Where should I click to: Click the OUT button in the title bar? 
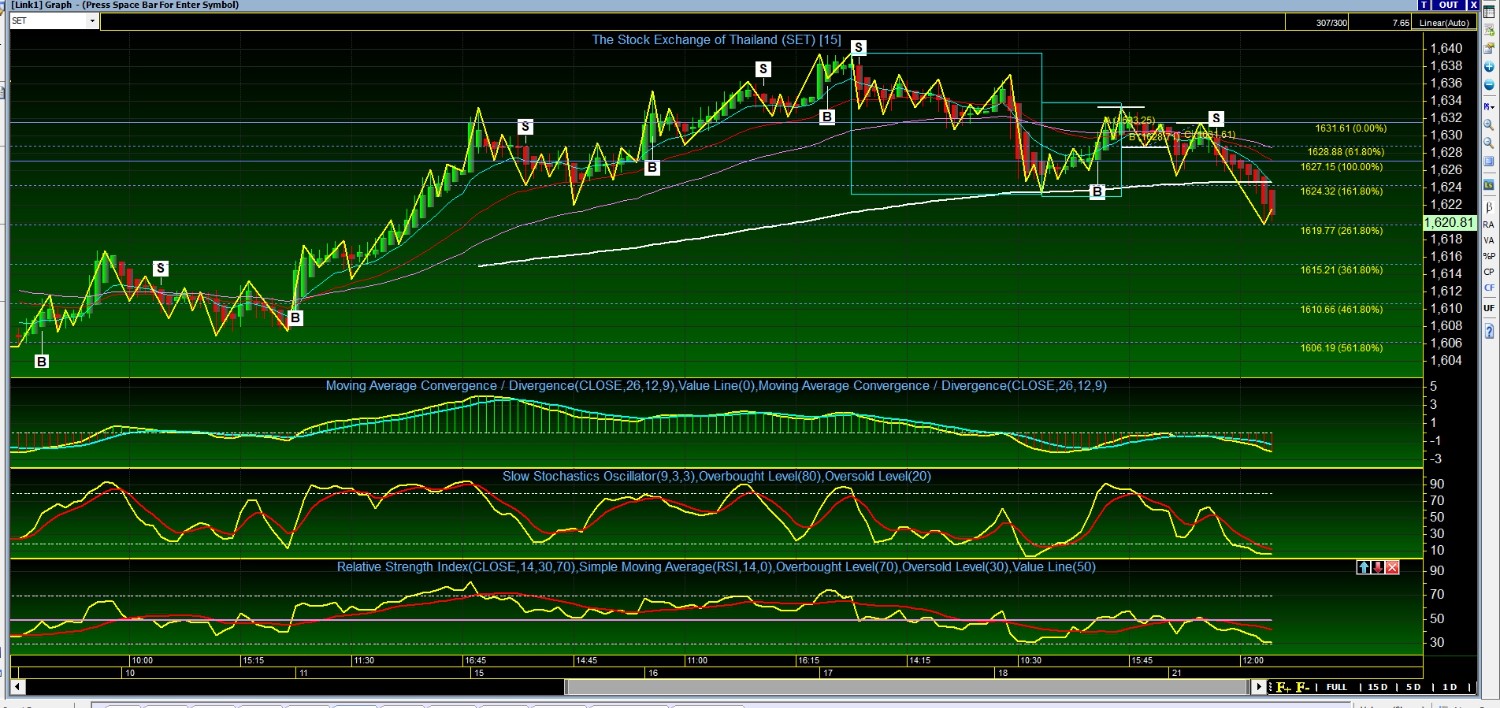coord(1448,5)
